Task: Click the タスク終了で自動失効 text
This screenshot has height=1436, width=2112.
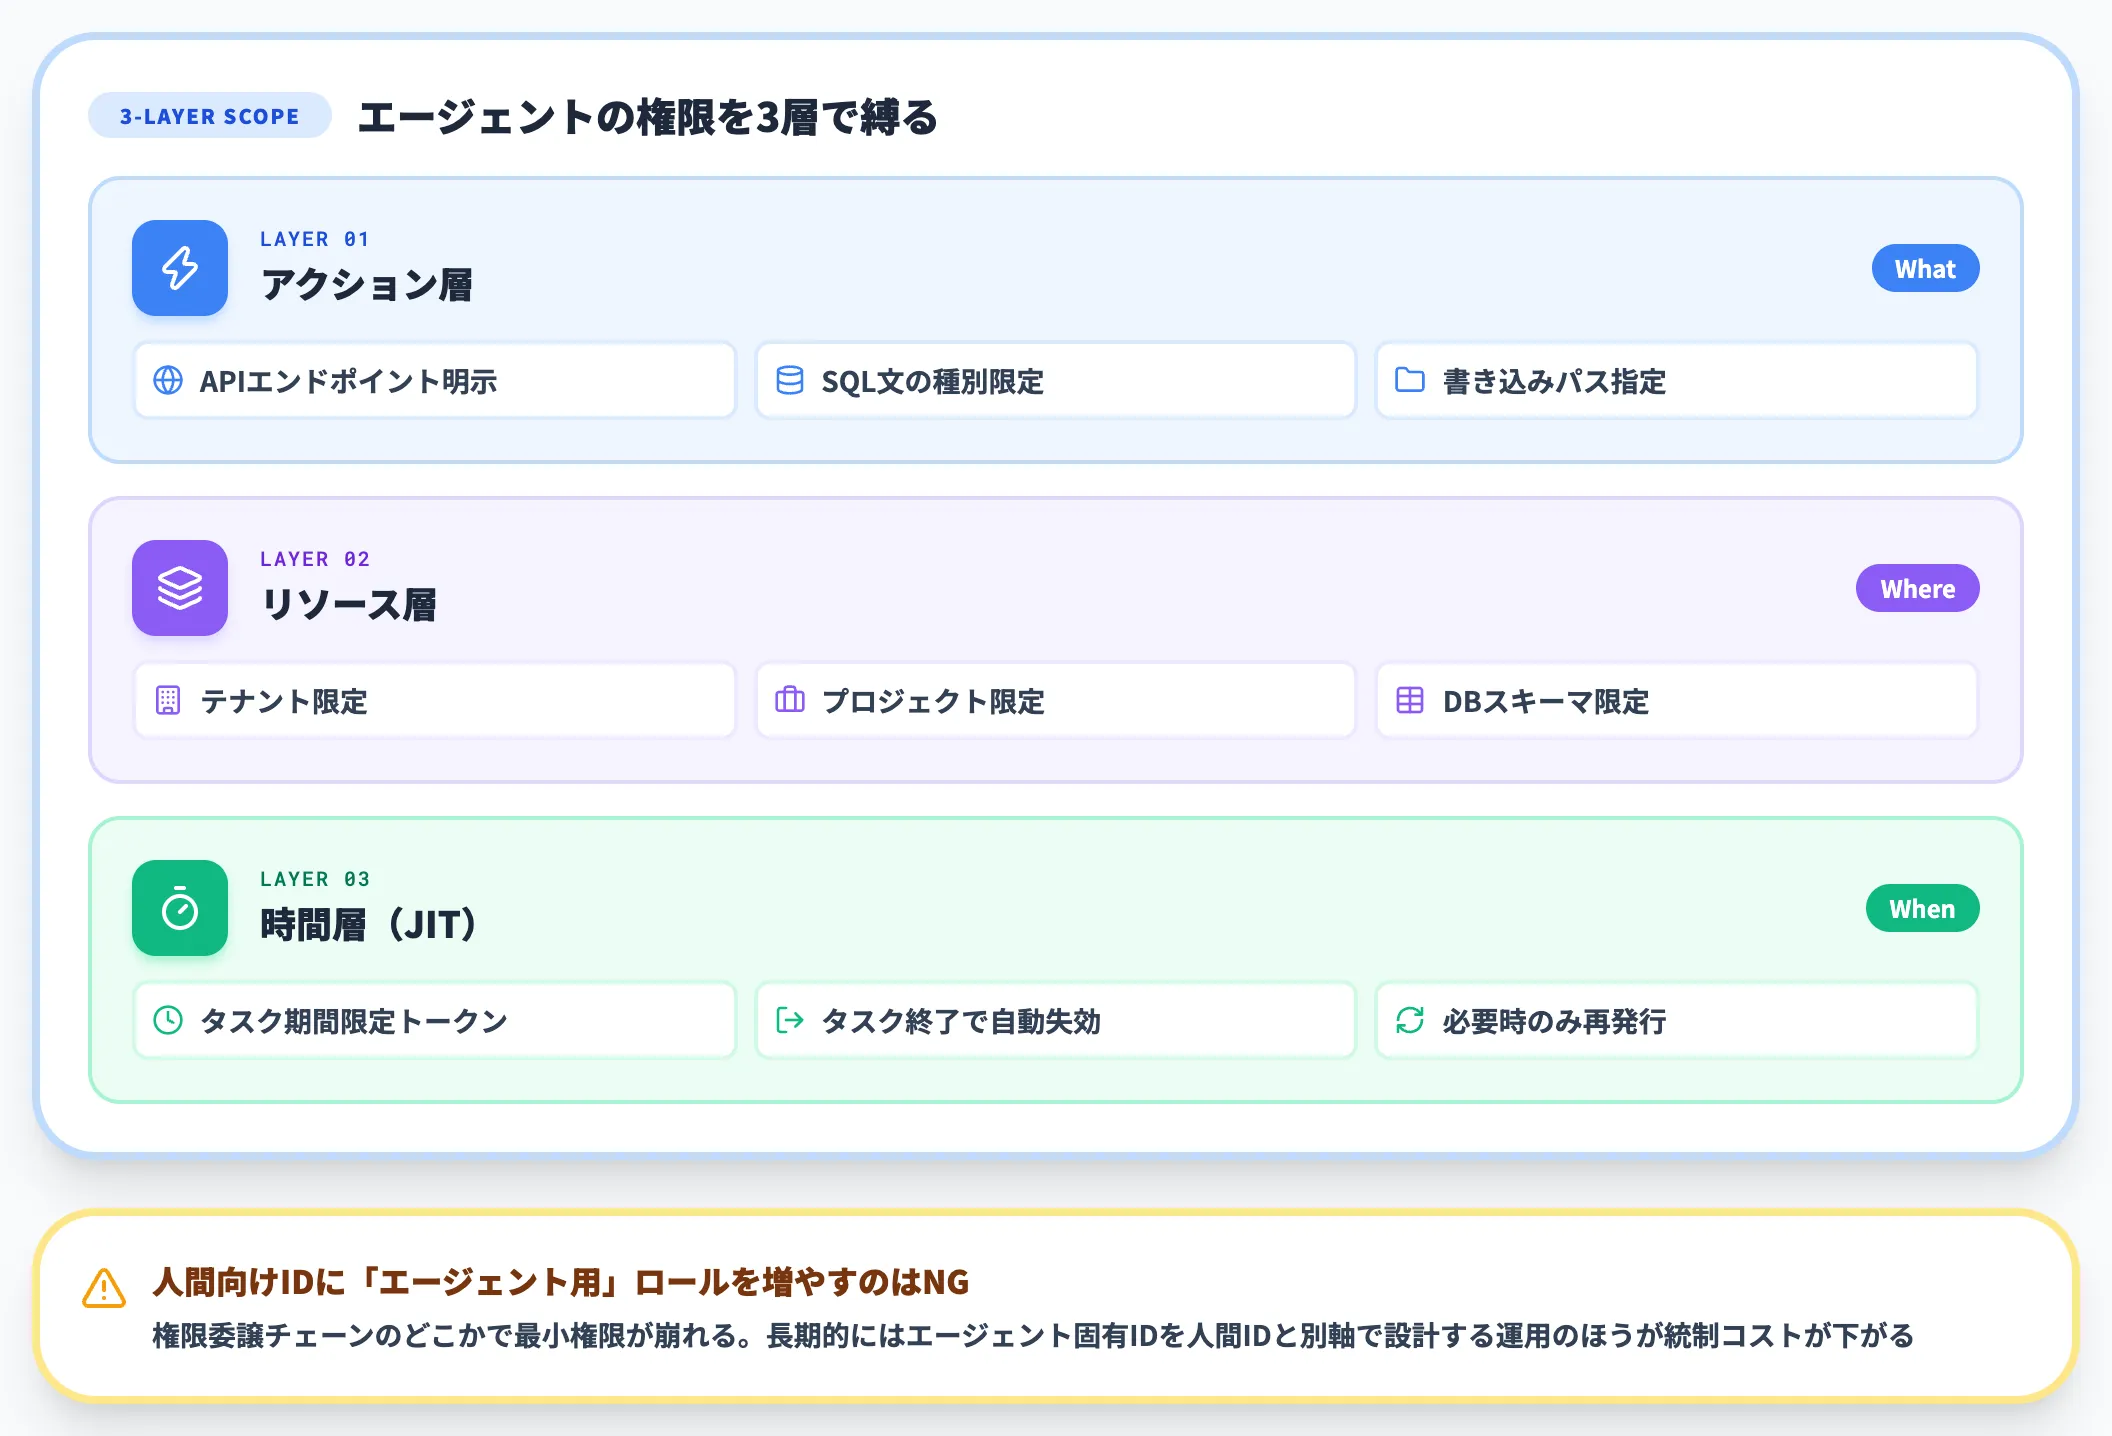Action: (961, 1021)
